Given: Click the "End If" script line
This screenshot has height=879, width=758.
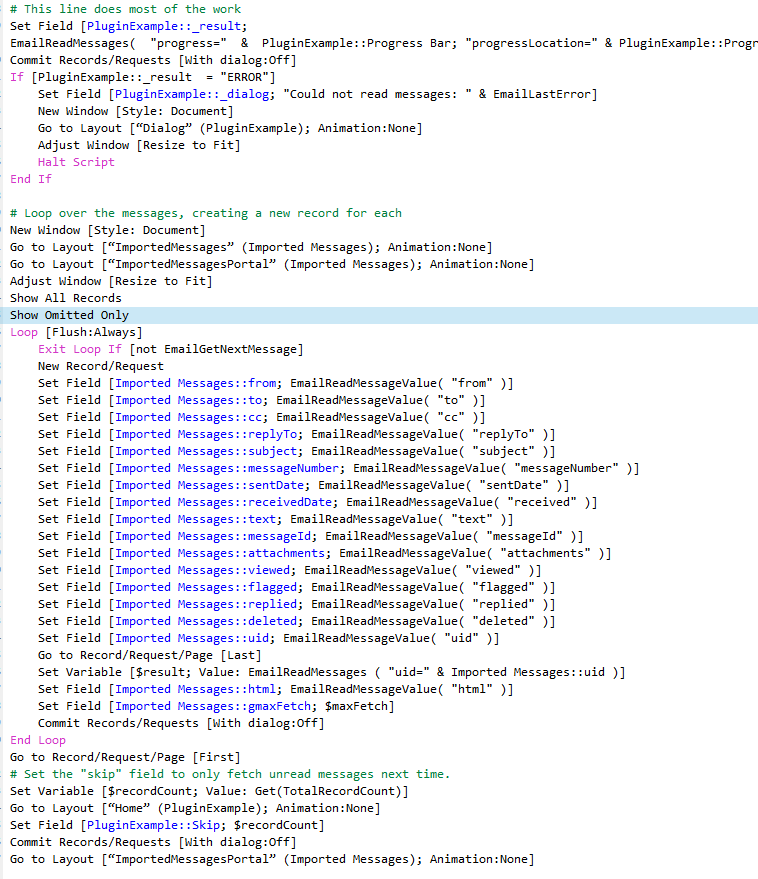Looking at the screenshot, I should (31, 179).
